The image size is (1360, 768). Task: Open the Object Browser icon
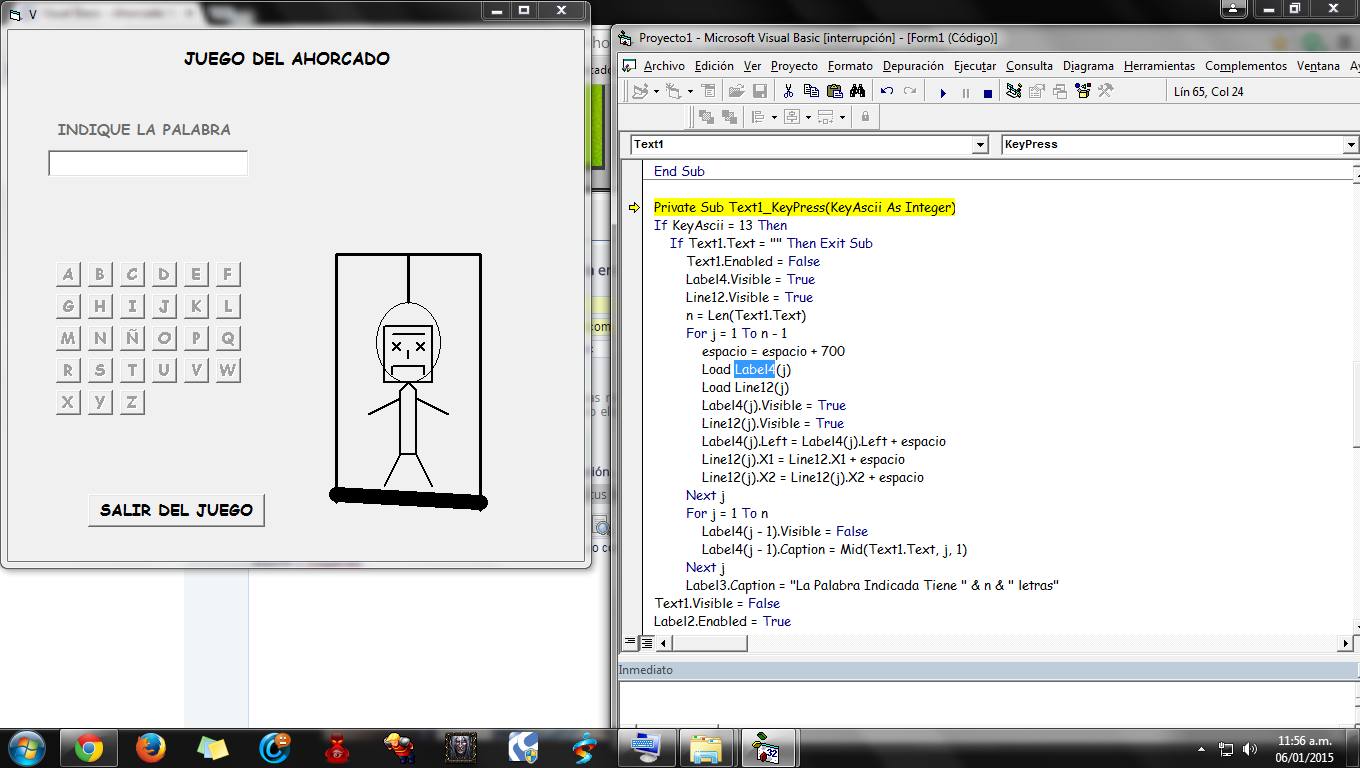click(1083, 91)
